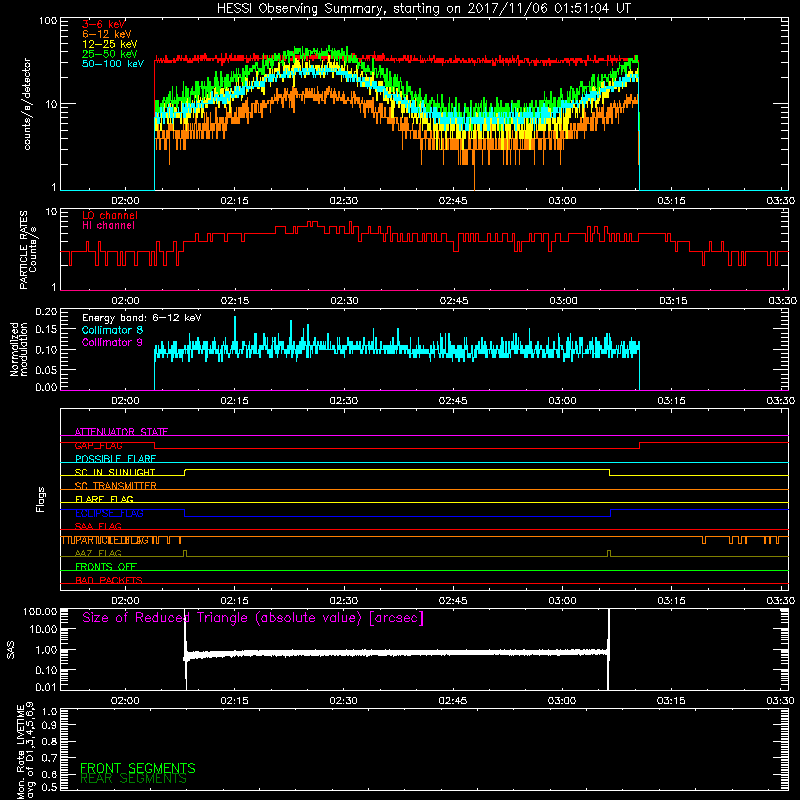This screenshot has width=800, height=800.
Task: Click the HI channel legend label
Action: 108,226
